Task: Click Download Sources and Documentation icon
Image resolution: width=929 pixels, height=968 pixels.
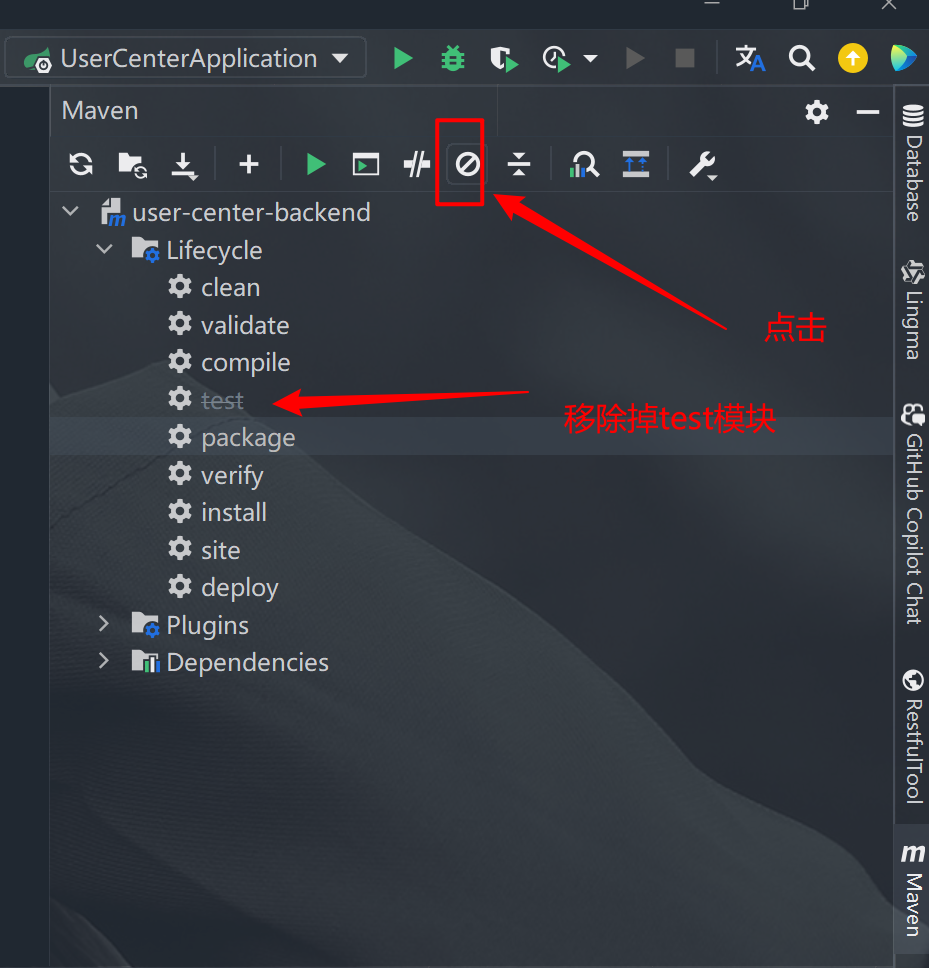Action: coord(184,165)
